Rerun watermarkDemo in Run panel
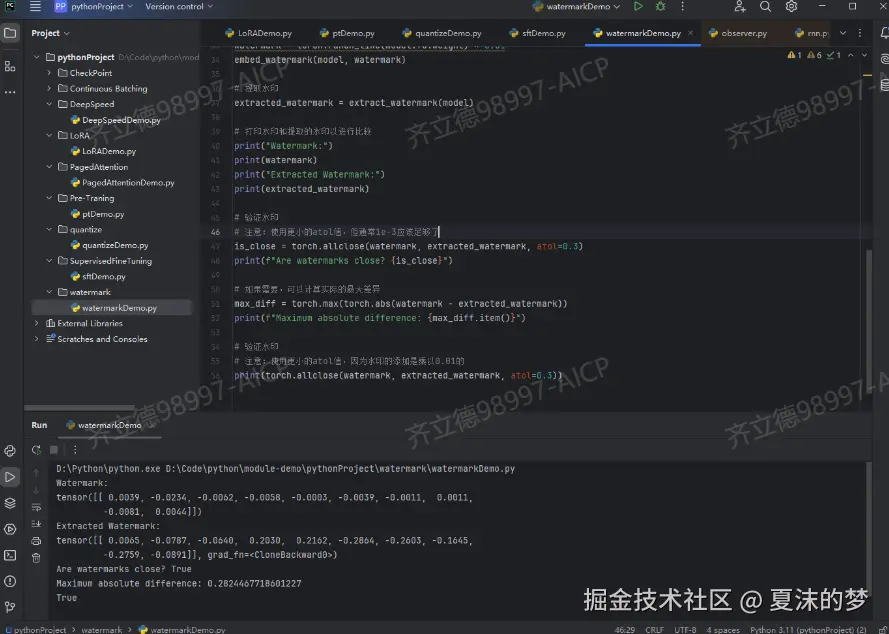Screen dimensions: 889x634 tap(36, 450)
